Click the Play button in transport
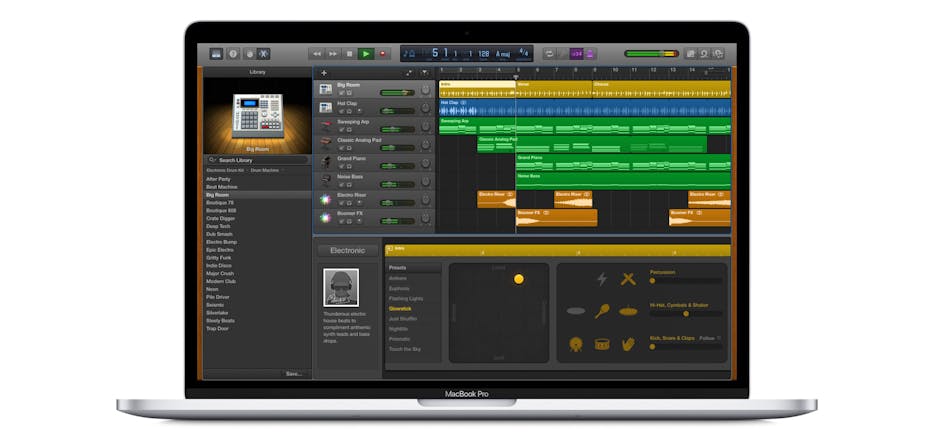Viewport: 940px width, 439px height. [365, 53]
